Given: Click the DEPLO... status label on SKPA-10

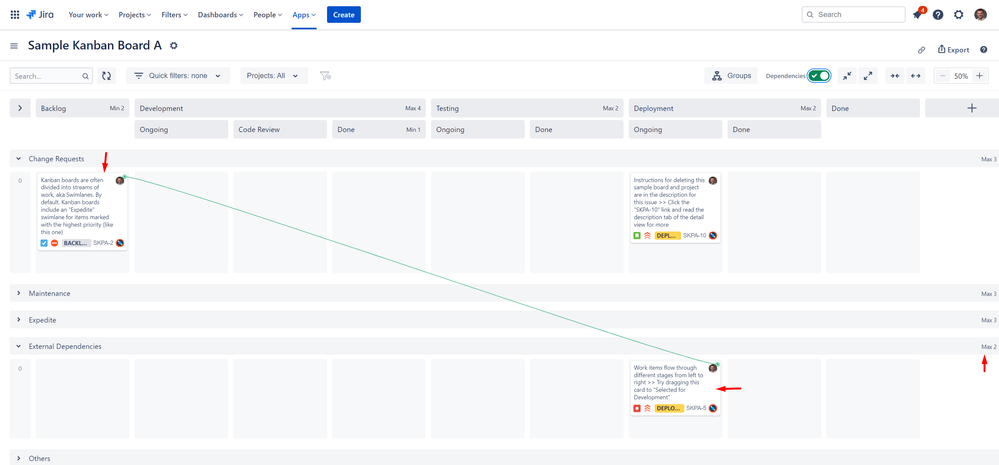Looking at the screenshot, I should pyautogui.click(x=667, y=236).
